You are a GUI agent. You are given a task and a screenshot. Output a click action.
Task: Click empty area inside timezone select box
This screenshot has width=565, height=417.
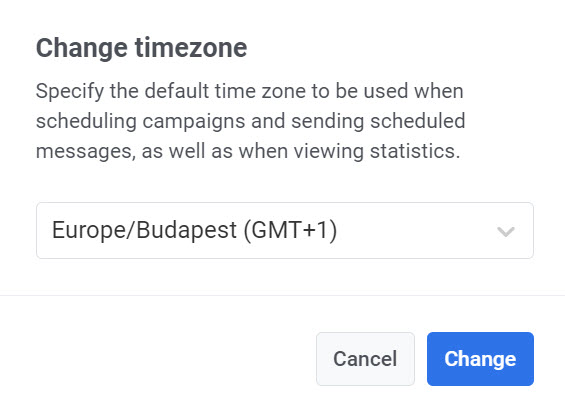point(414,230)
